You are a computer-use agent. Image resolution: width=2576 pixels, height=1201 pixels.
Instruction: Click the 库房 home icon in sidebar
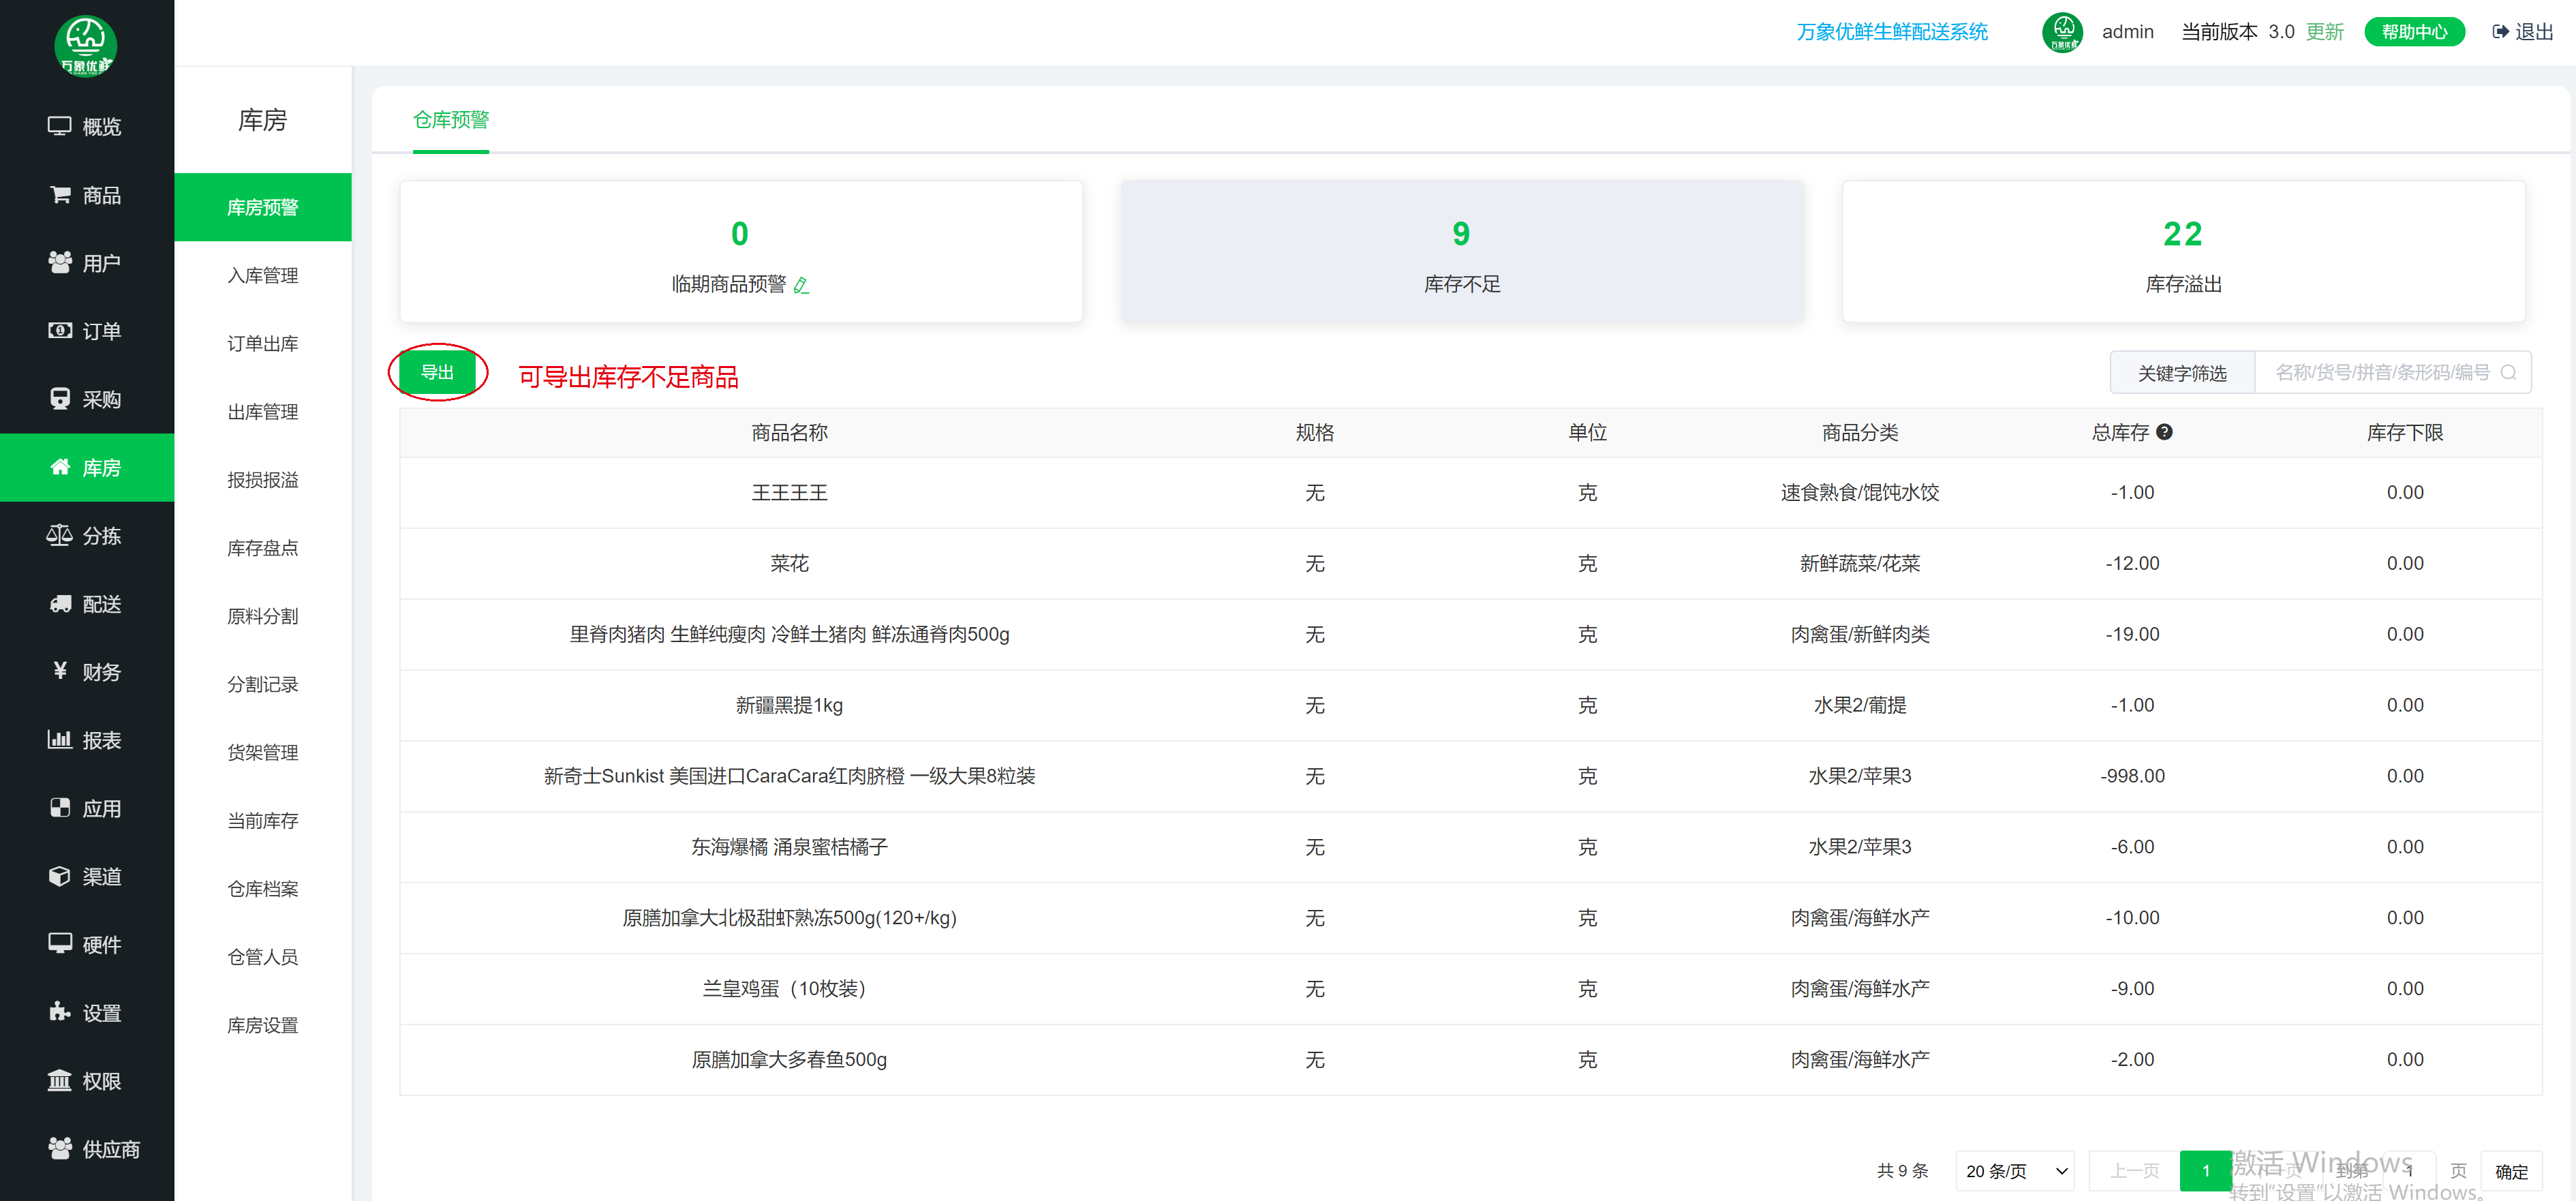tap(60, 466)
